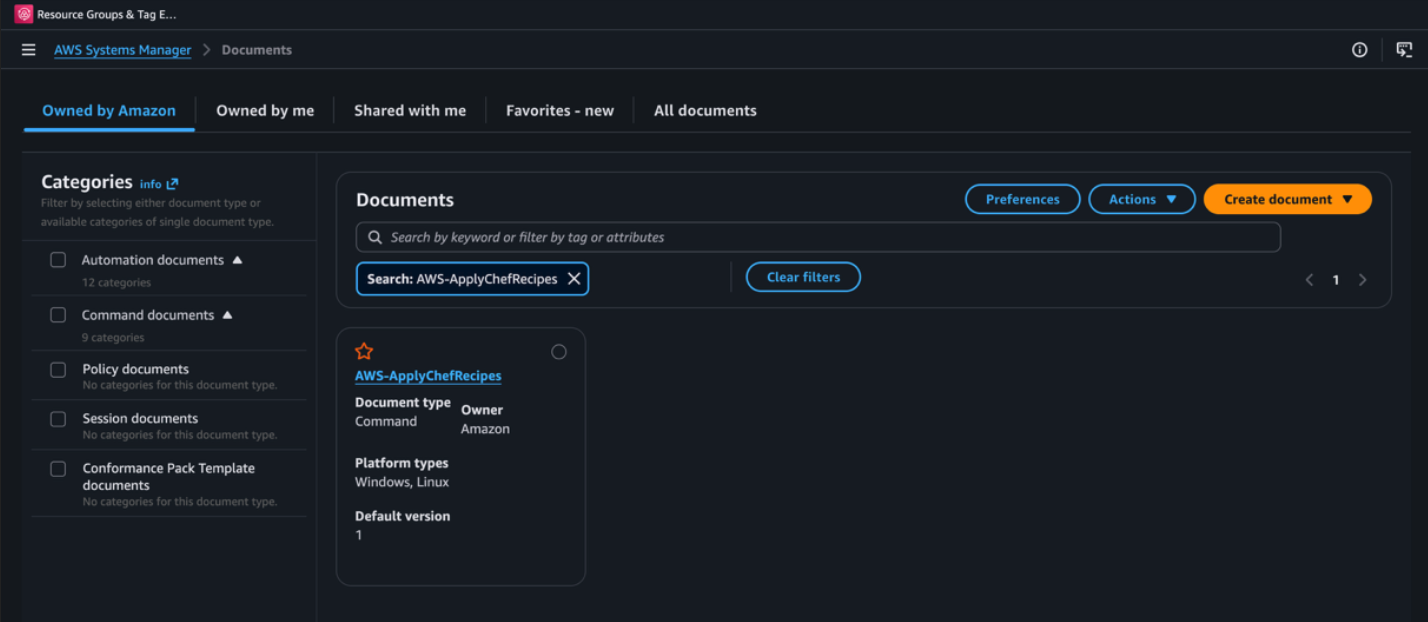This screenshot has height=622, width=1428.
Task: Click the document search input field
Action: click(x=818, y=237)
